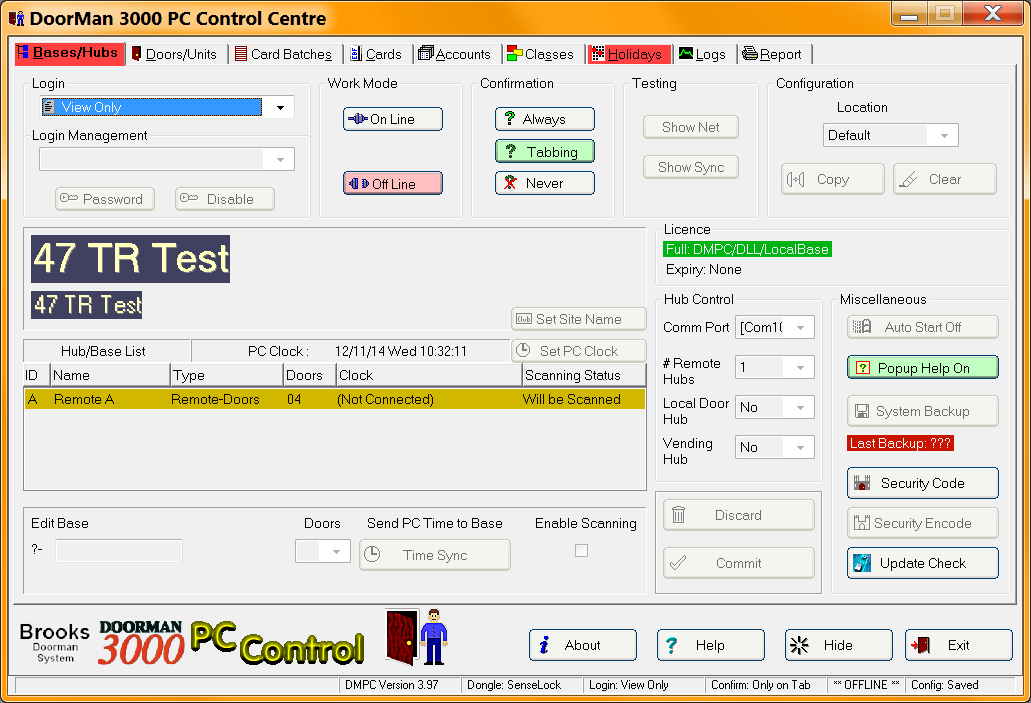Image resolution: width=1031 pixels, height=703 pixels.
Task: Switch to the Doors/Units tab
Action: coord(175,54)
